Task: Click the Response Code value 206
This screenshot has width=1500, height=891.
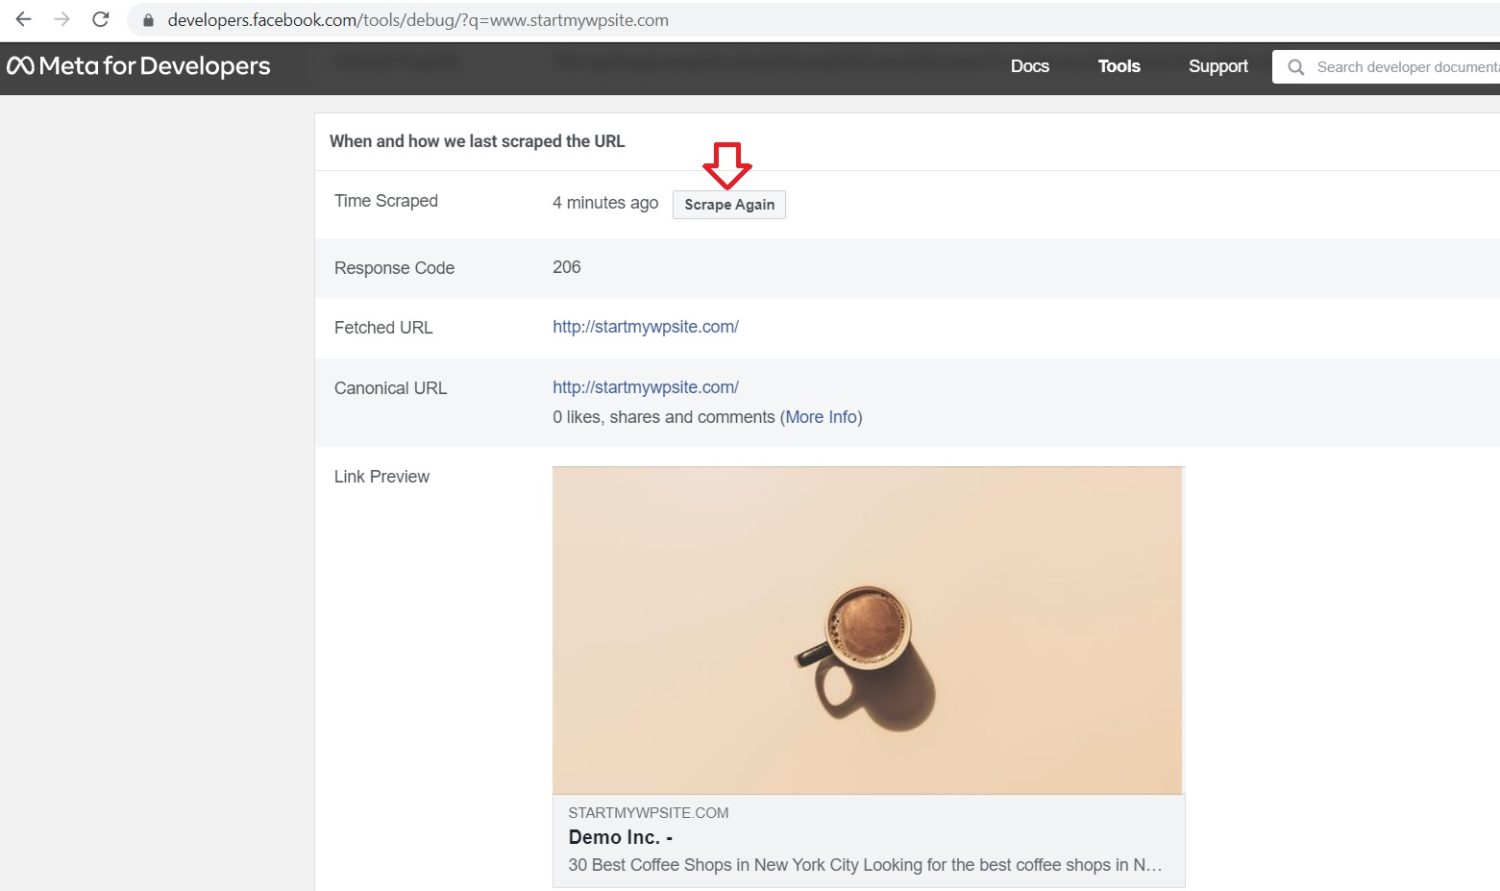Action: 566,267
